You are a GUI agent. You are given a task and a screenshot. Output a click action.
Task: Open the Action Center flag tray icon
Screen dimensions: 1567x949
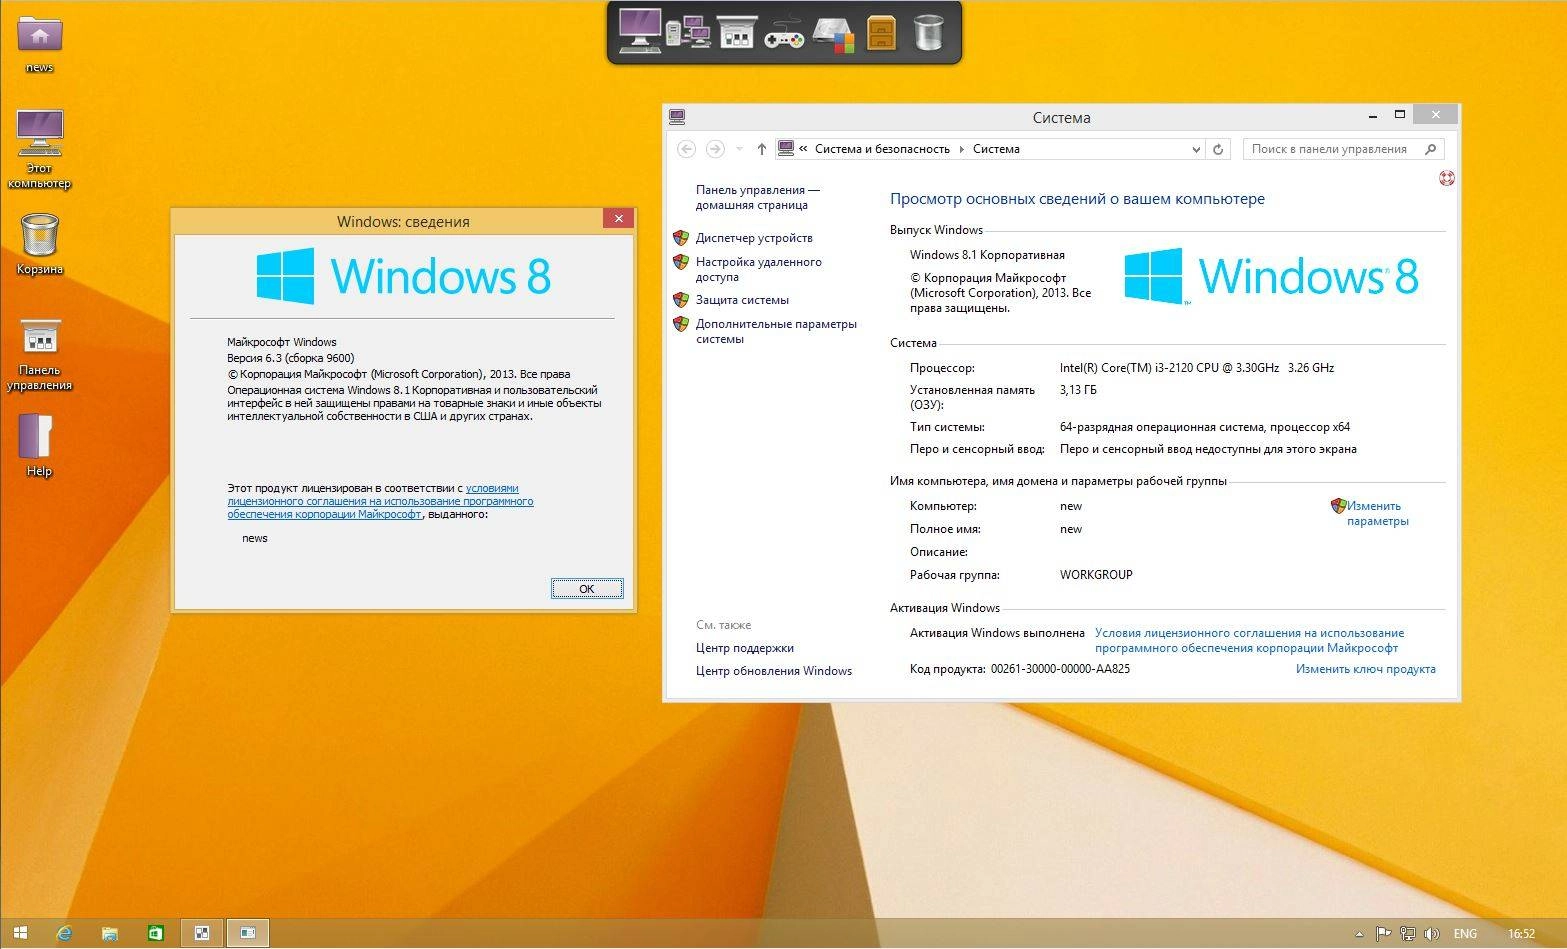click(x=1383, y=934)
